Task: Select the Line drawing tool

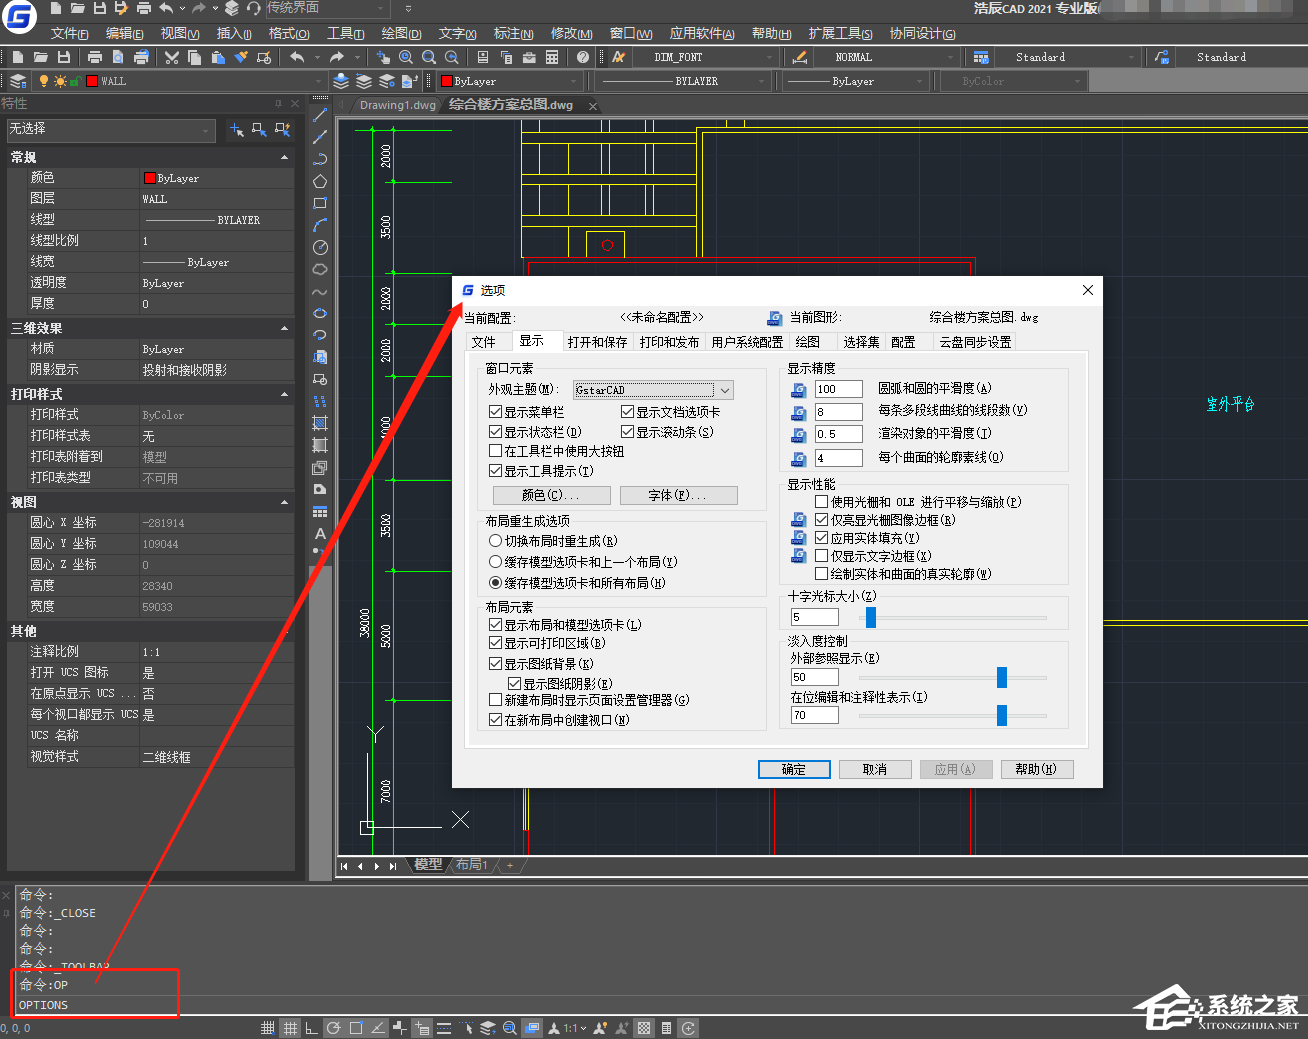Action: 320,114
